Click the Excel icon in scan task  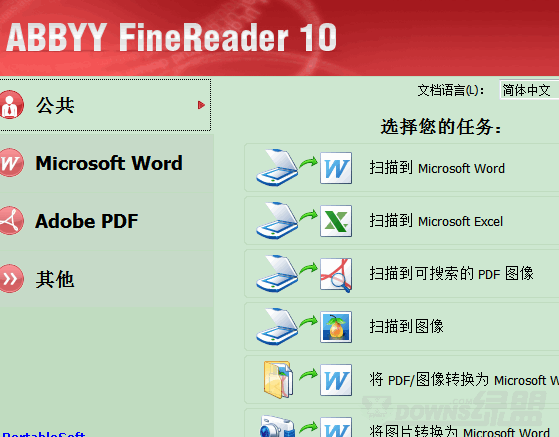(x=336, y=221)
